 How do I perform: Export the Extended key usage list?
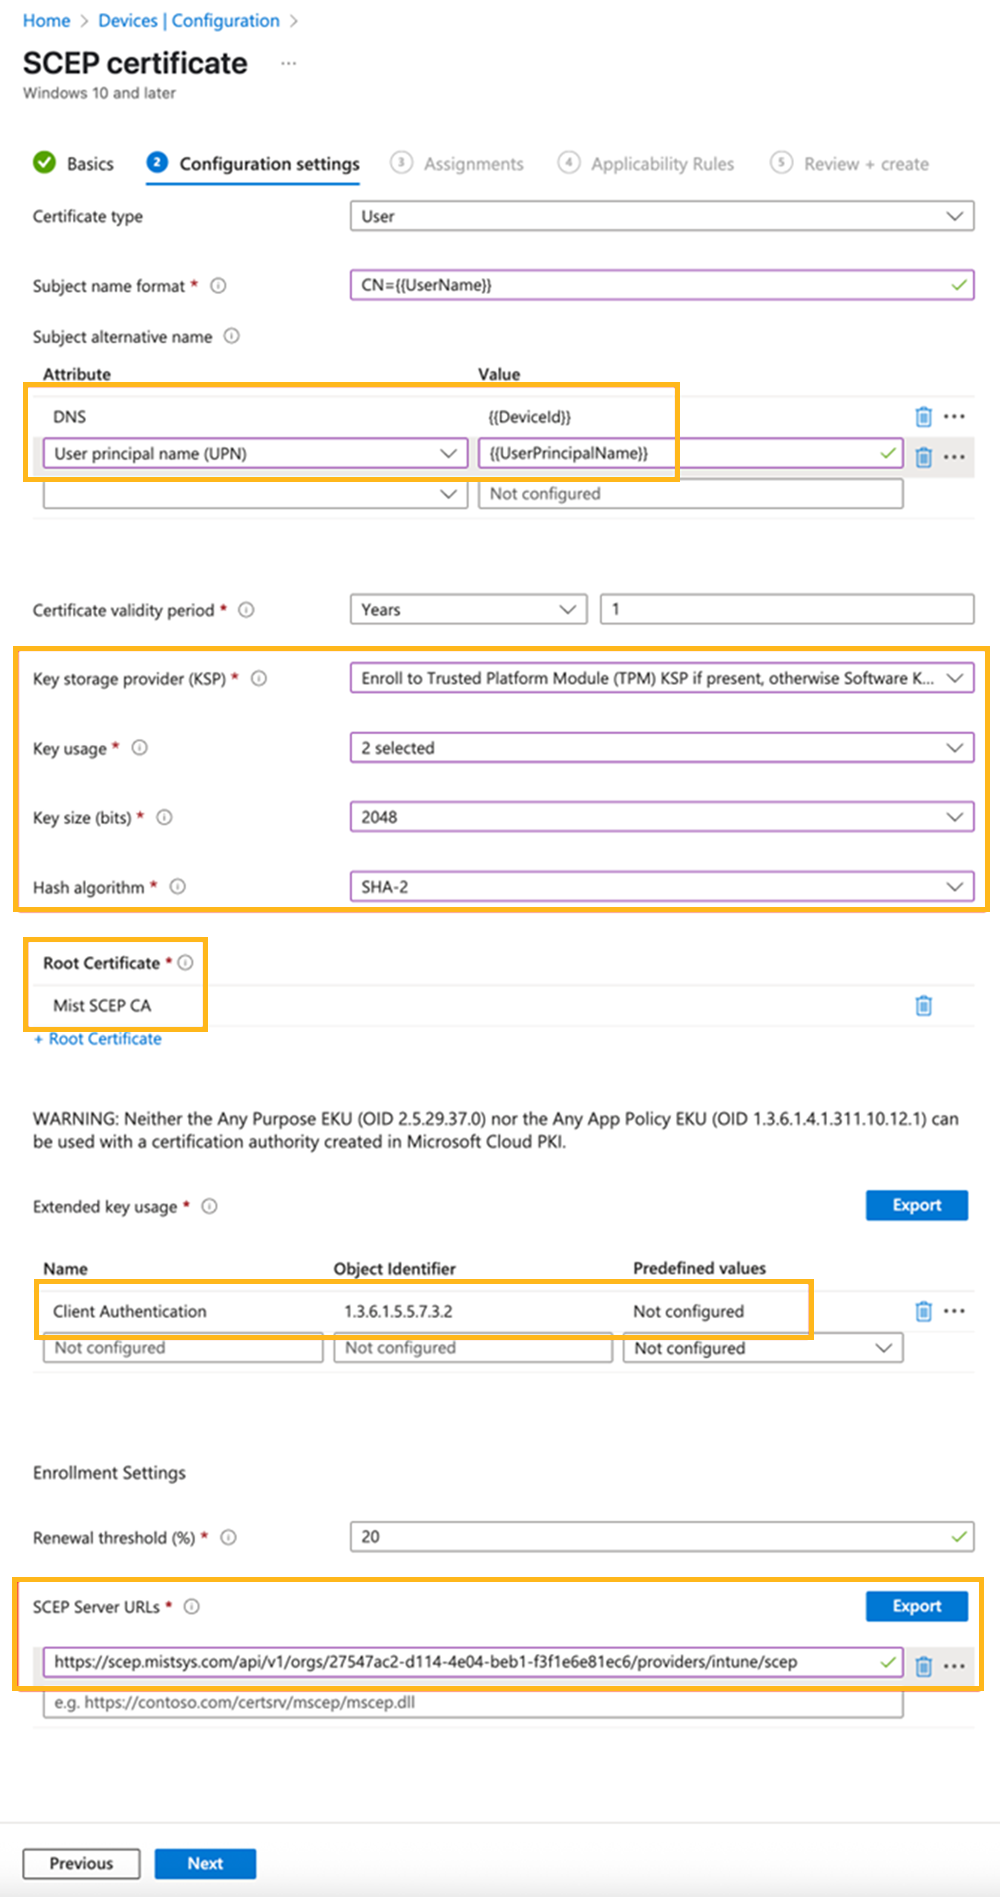916,1206
